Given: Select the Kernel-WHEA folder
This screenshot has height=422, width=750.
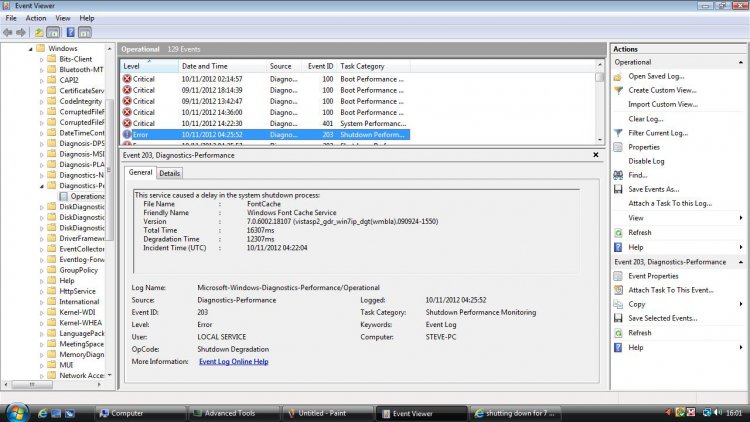Looking at the screenshot, I should point(80,322).
